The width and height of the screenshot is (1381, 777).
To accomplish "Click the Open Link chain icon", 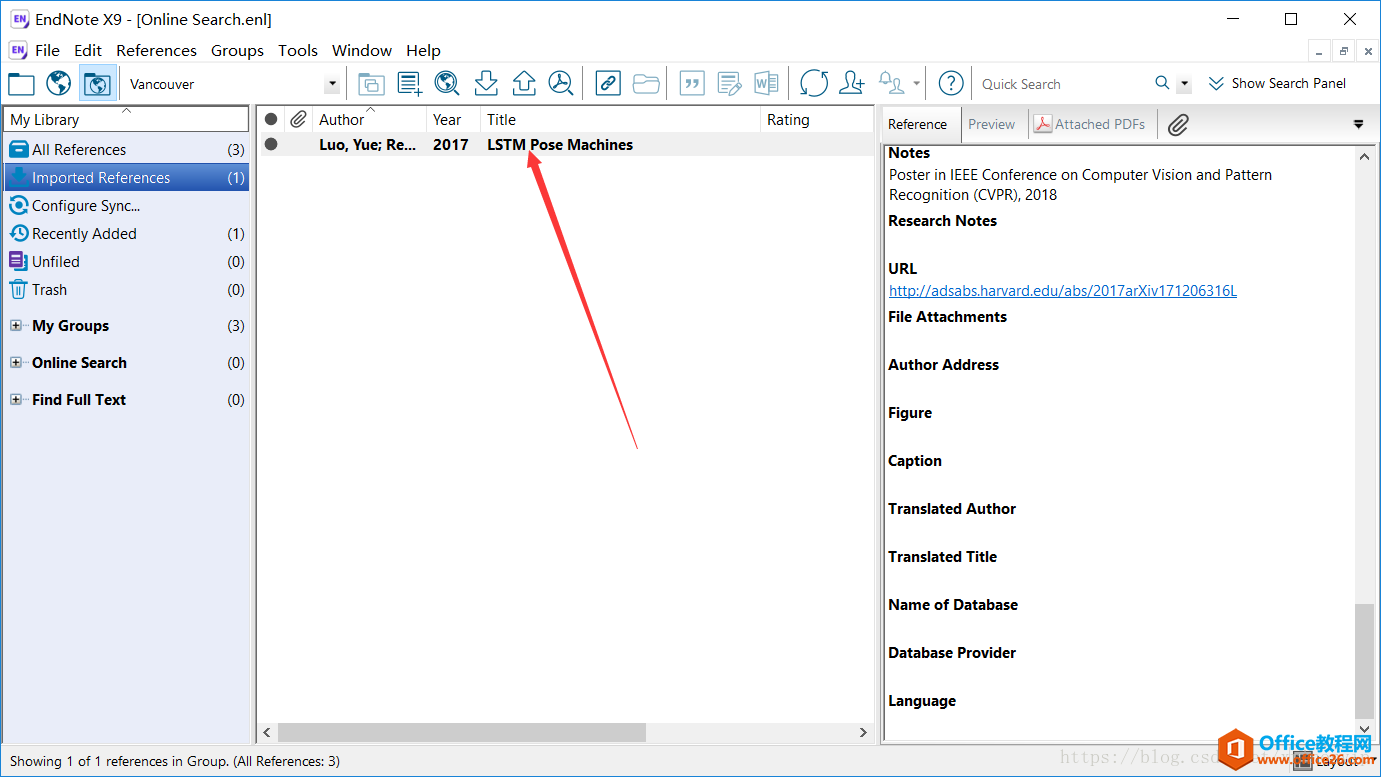I will (x=608, y=84).
